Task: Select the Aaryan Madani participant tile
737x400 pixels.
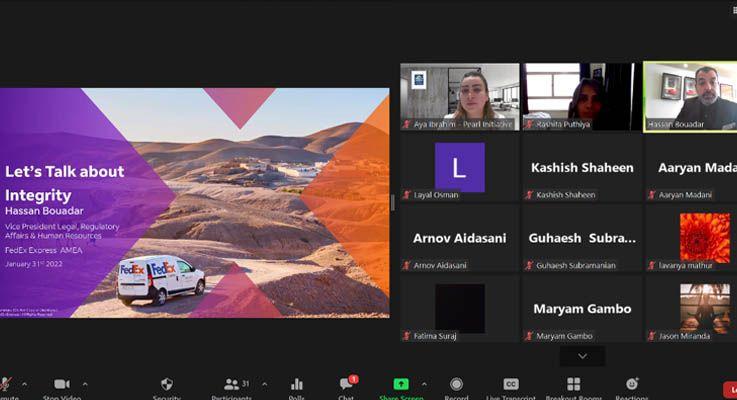Action: pos(691,168)
